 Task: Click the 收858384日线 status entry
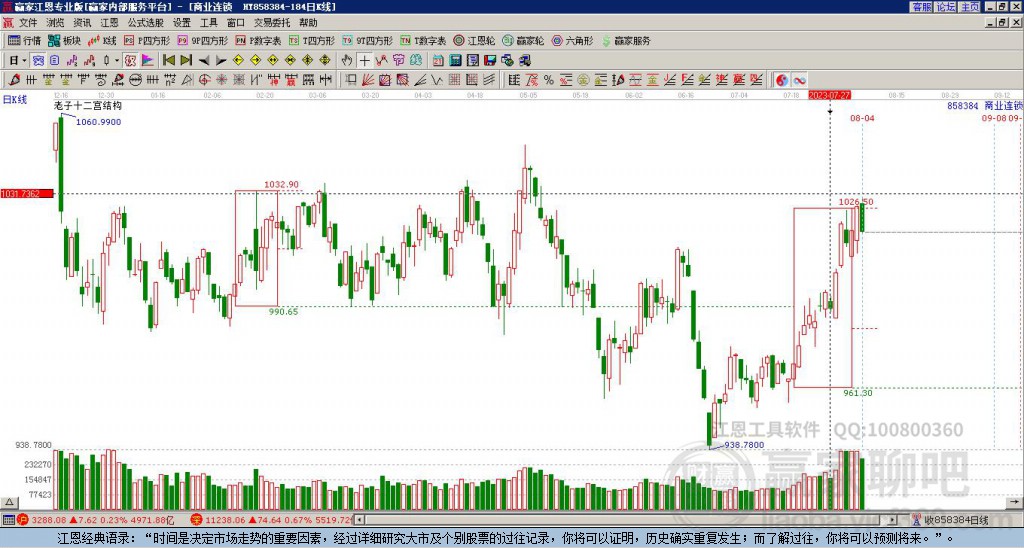pyautogui.click(x=956, y=520)
